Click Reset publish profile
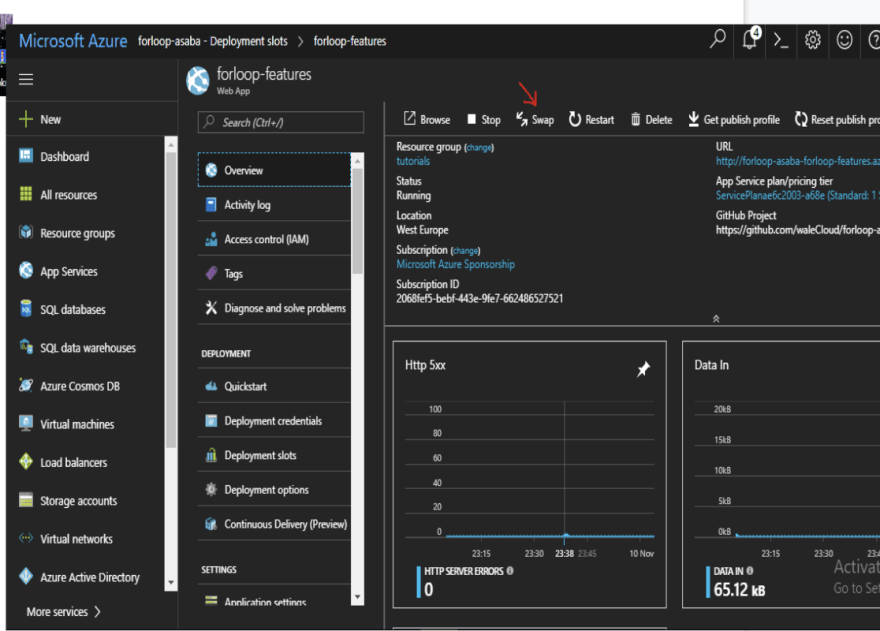Viewport: 880px width, 631px height. tap(837, 120)
